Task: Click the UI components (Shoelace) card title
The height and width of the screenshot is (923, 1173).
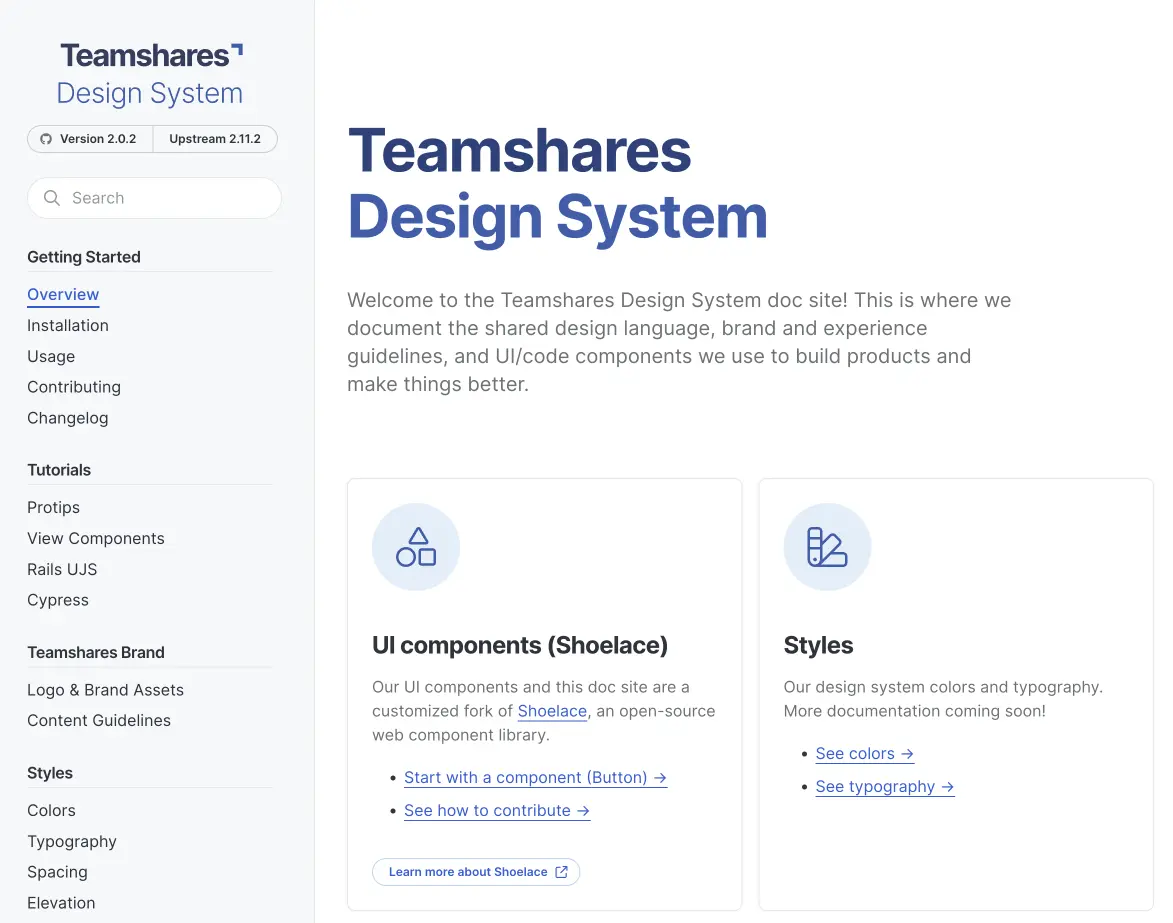Action: click(520, 646)
